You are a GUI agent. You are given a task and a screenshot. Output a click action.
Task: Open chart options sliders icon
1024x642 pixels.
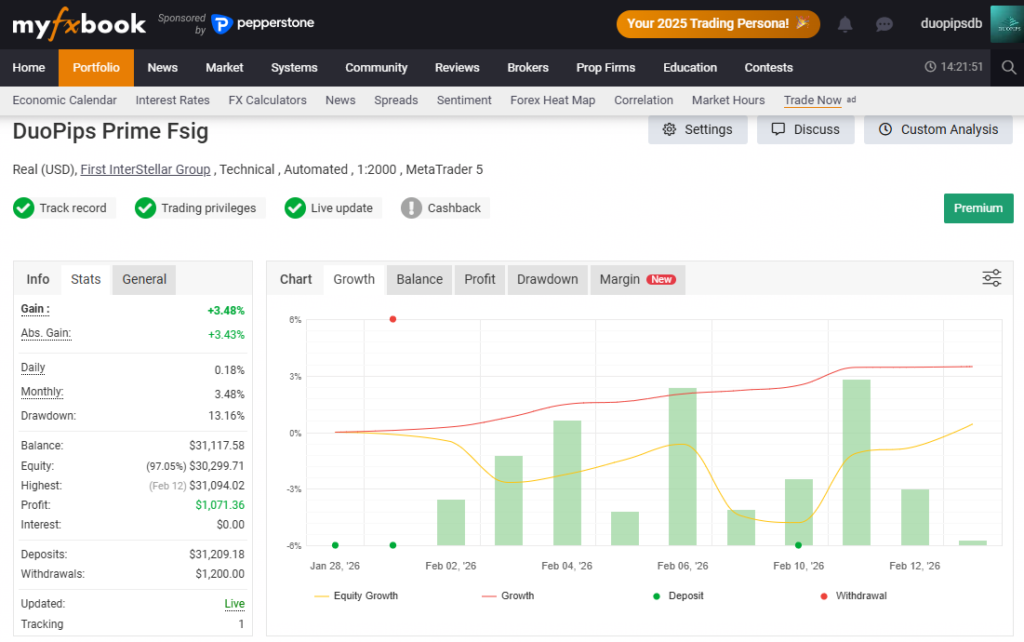(x=991, y=278)
